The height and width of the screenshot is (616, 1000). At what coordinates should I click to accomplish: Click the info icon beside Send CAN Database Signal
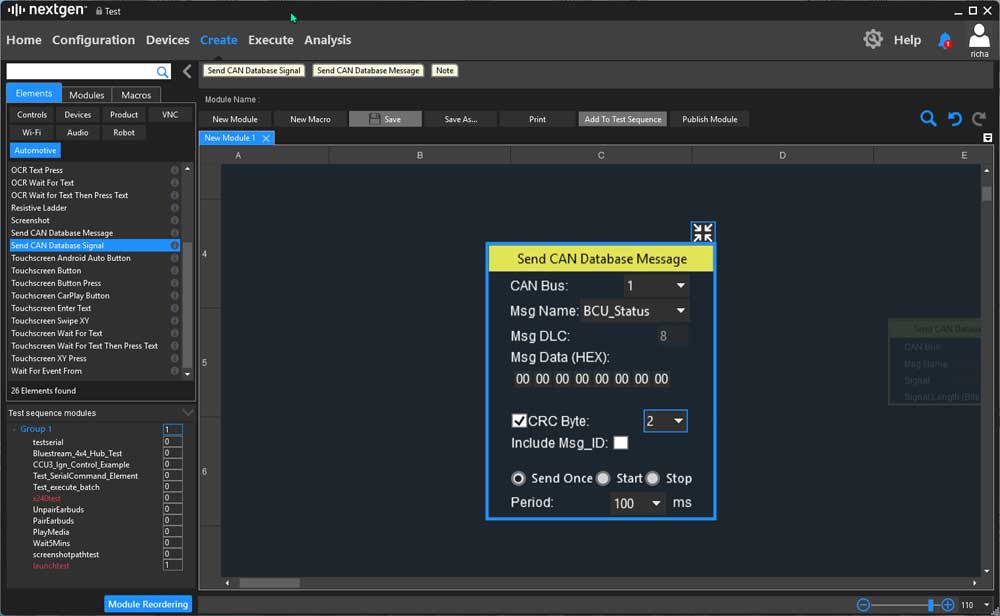coord(174,246)
